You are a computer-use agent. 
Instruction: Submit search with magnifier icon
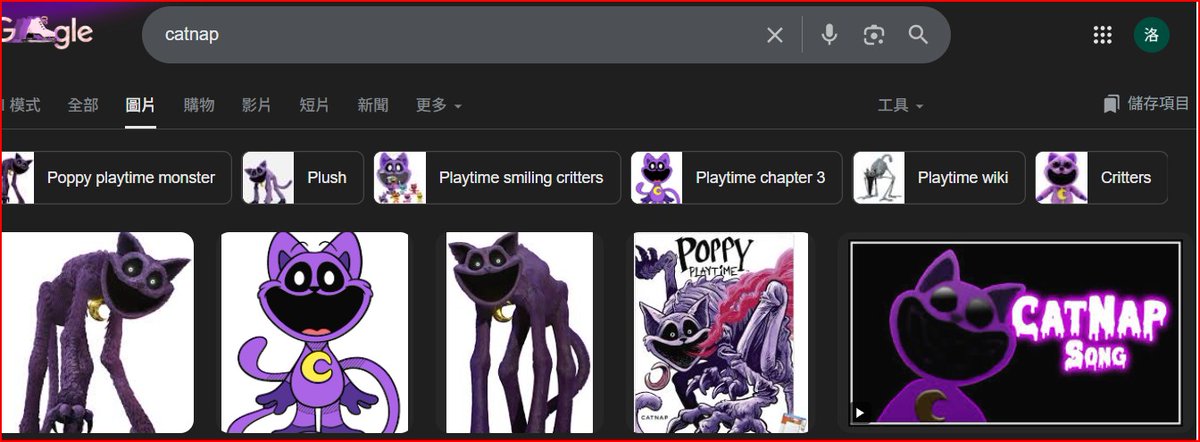[x=918, y=35]
